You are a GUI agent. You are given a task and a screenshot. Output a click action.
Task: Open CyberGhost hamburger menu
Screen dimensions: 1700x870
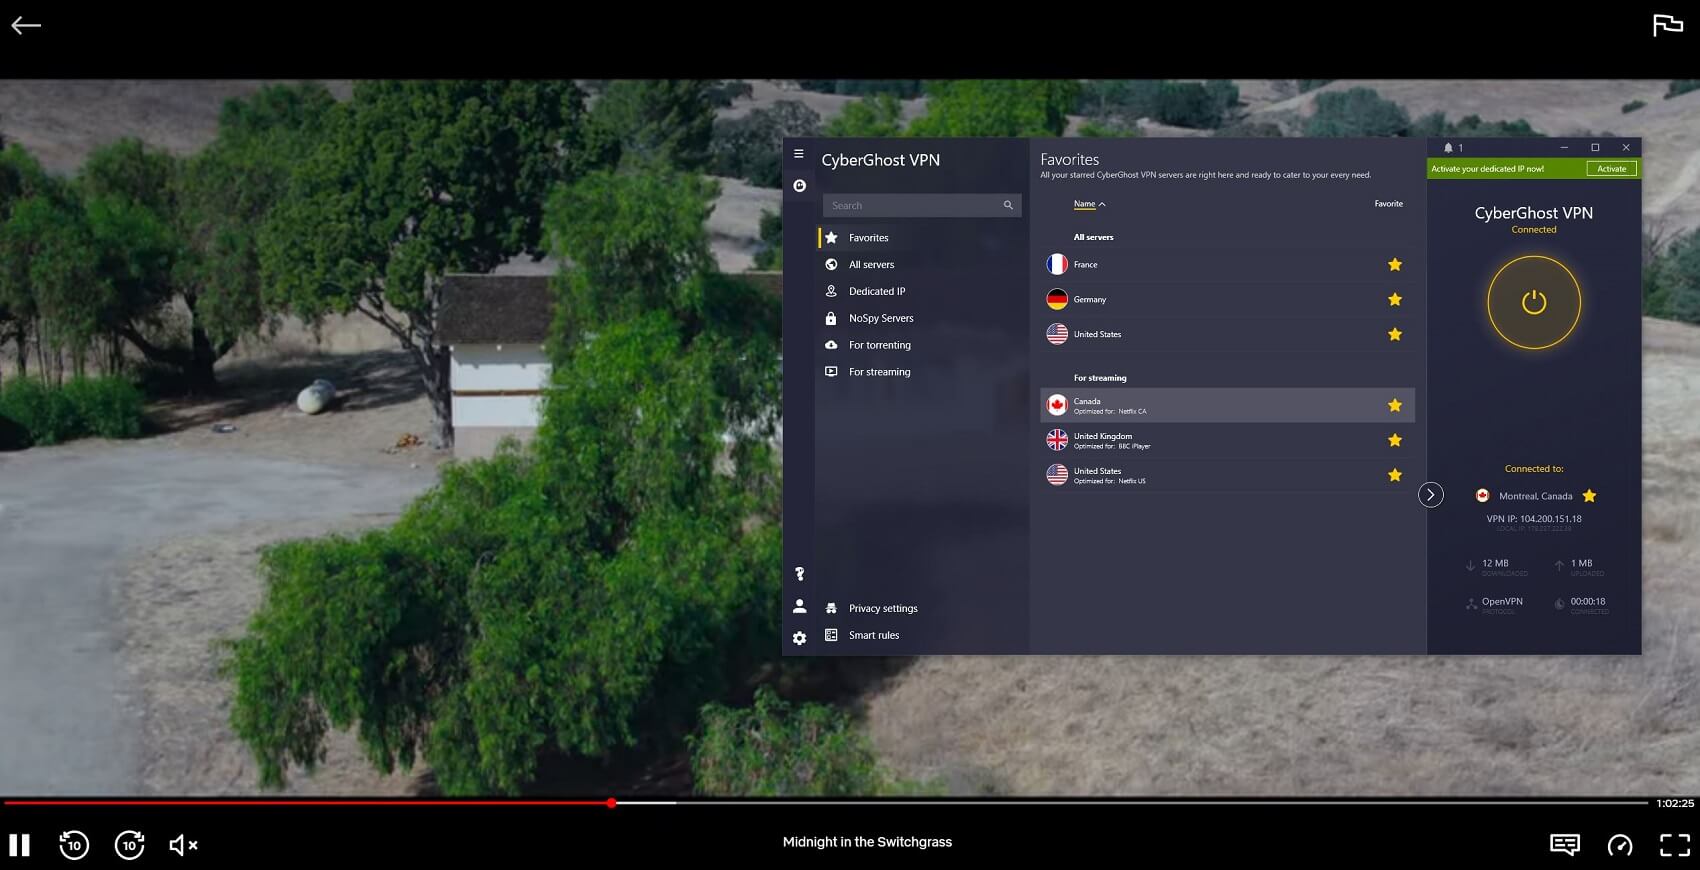tap(799, 154)
